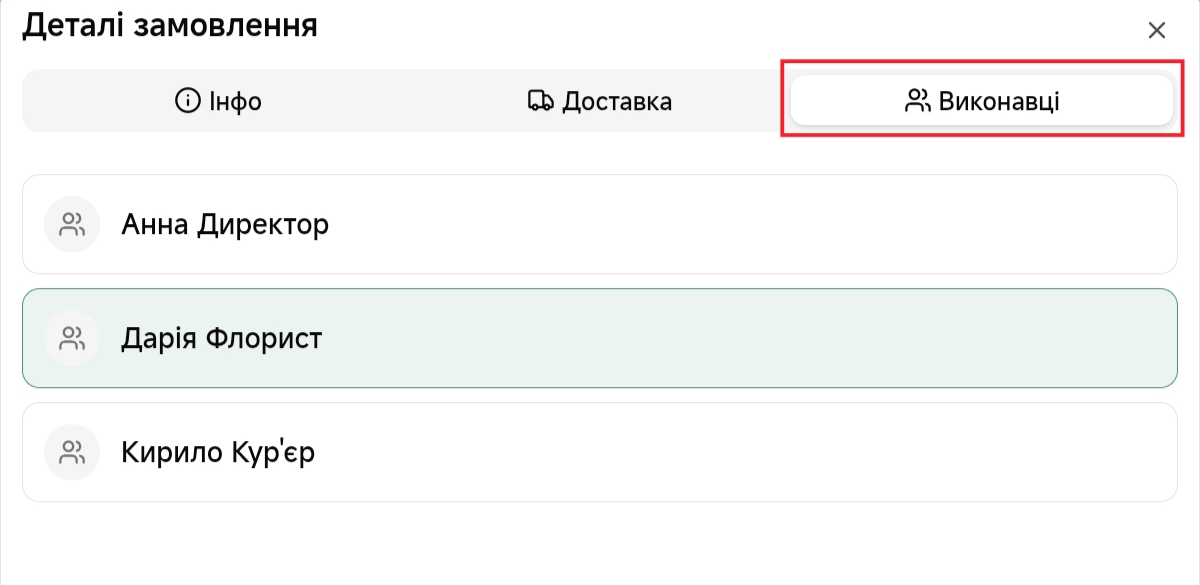Click the delivery truck icon
The width and height of the screenshot is (1200, 585).
(x=540, y=101)
